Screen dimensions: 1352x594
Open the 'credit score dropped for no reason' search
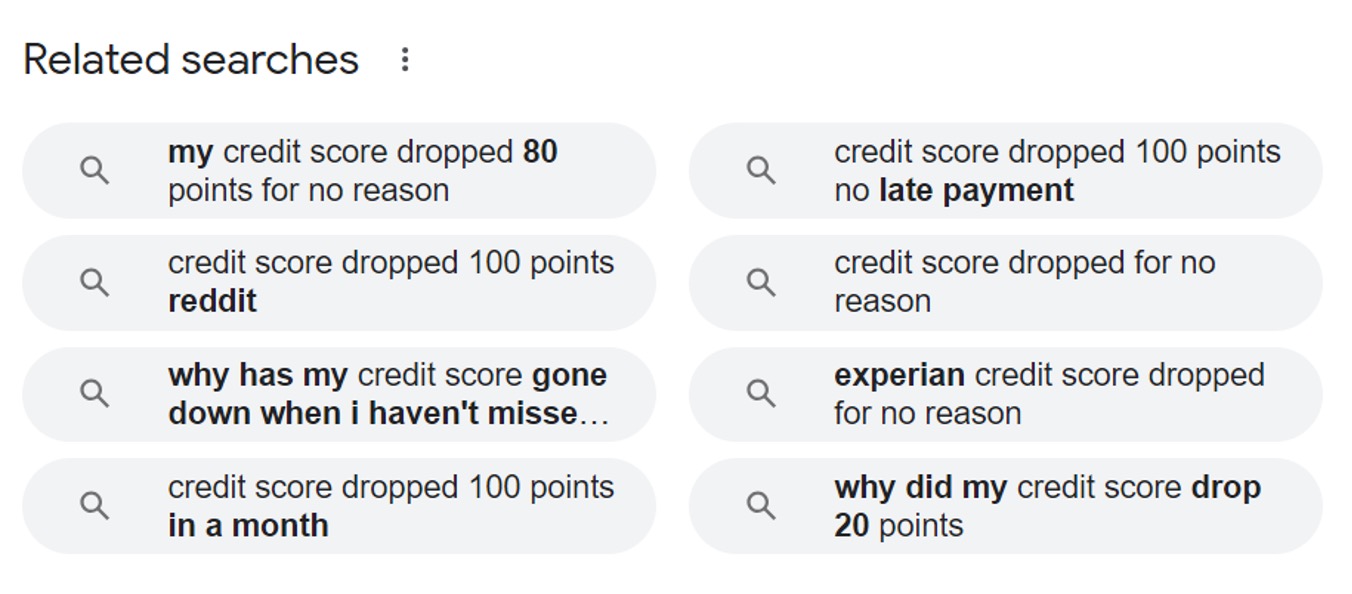[x=1024, y=282]
